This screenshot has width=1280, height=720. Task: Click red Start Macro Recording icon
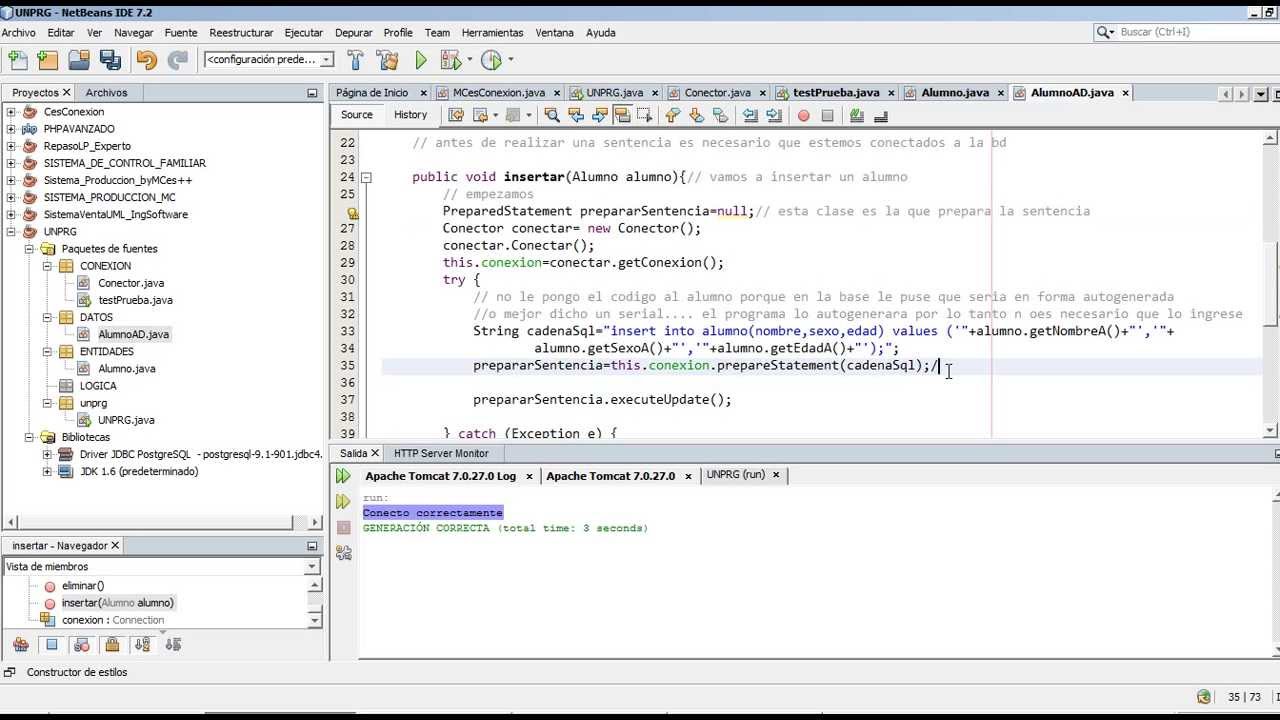pos(803,116)
